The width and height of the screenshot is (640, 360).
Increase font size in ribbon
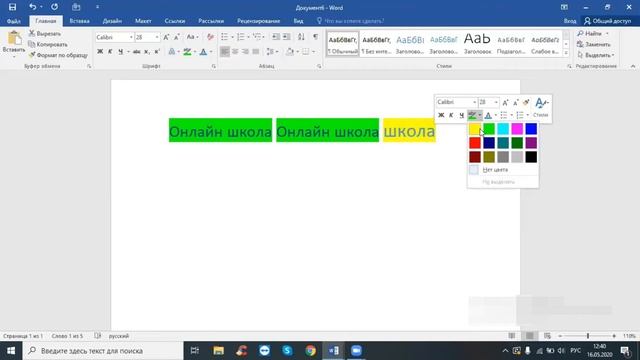pos(166,37)
